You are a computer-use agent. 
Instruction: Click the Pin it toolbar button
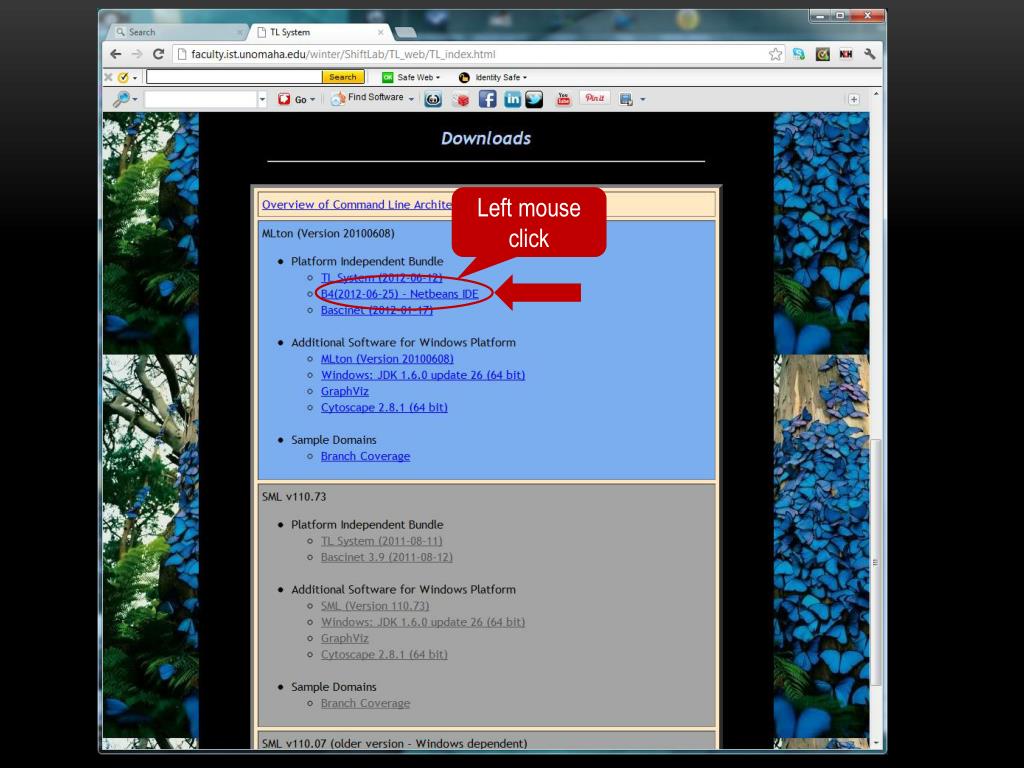pos(595,98)
